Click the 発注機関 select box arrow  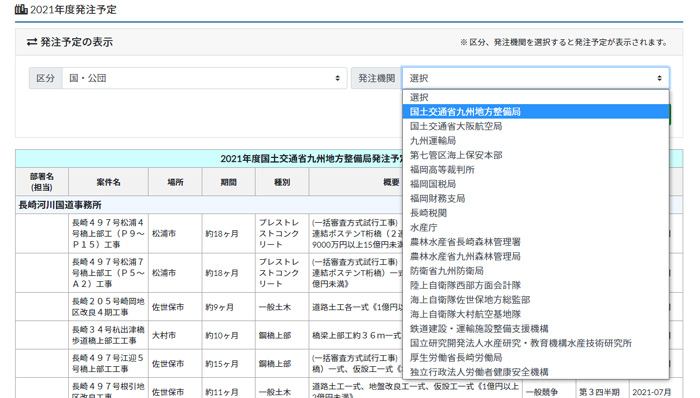click(659, 78)
